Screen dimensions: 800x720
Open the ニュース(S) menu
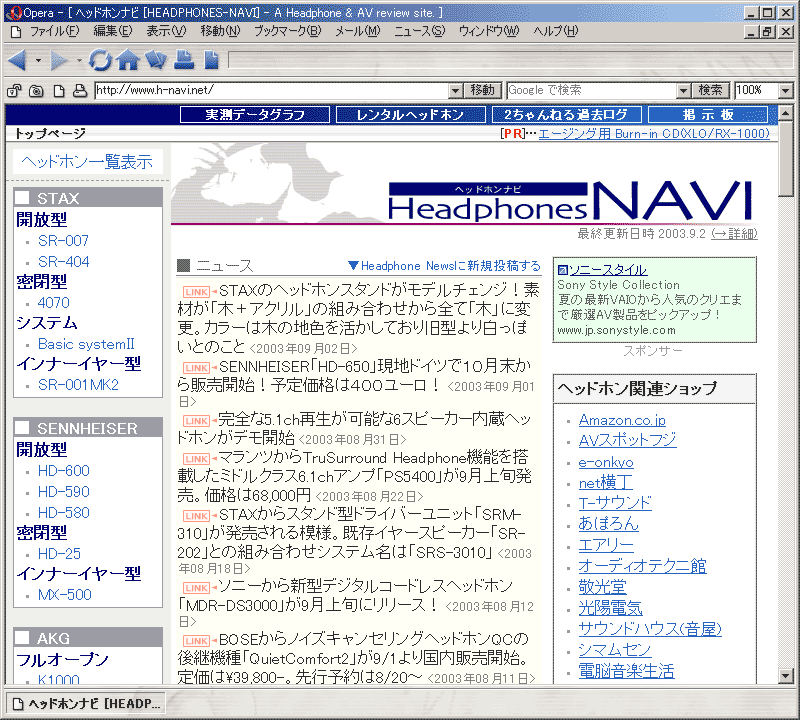419,32
